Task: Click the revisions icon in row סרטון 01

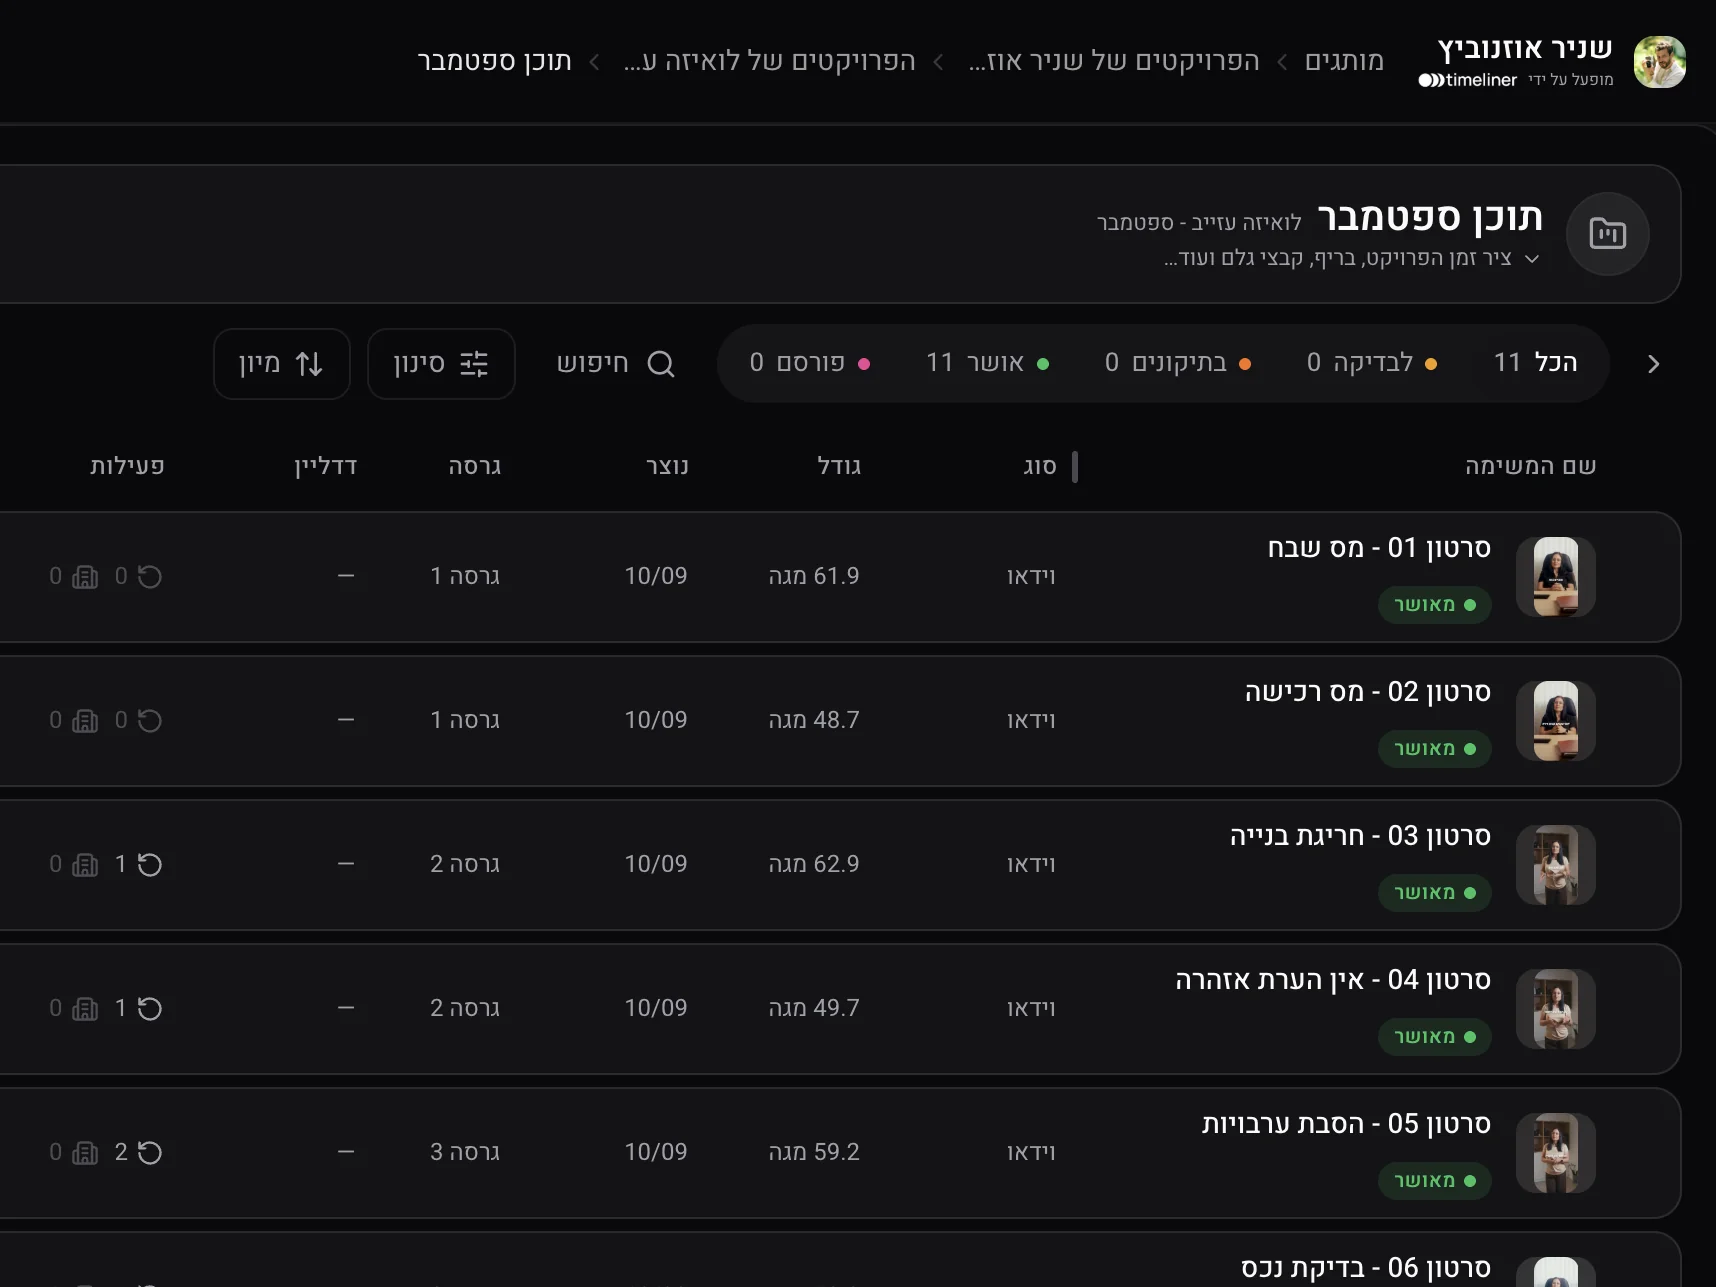Action: 149,577
